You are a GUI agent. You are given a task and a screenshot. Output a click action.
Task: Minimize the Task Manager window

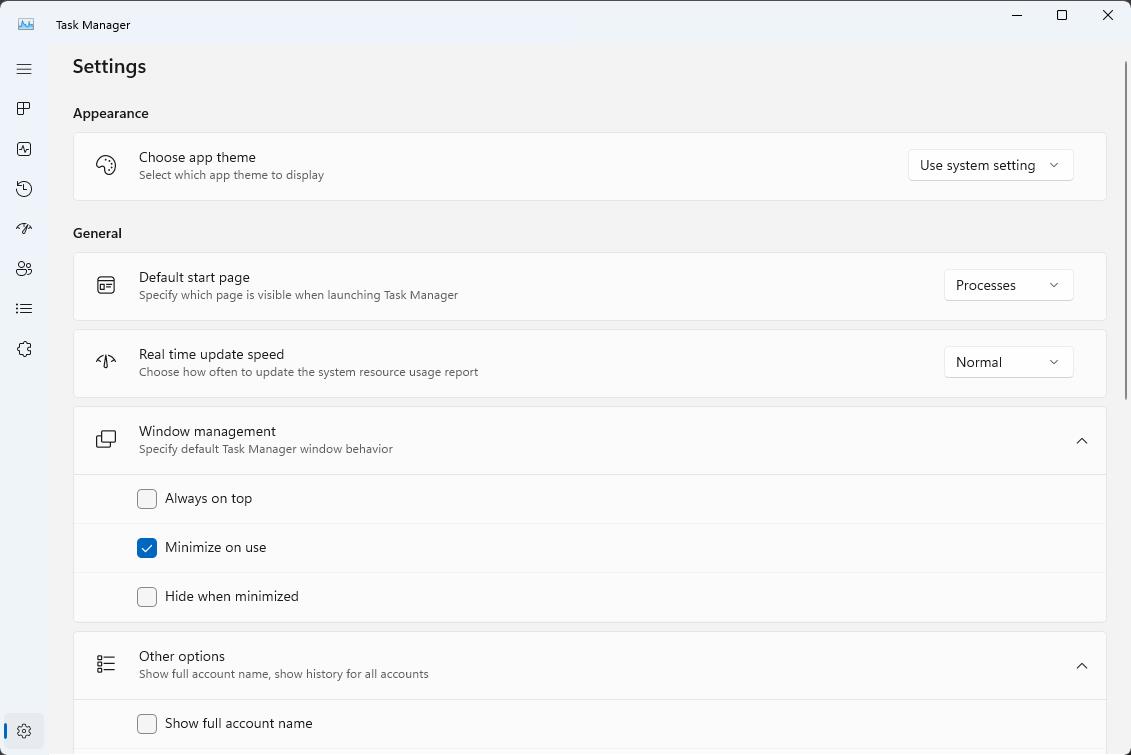[x=1017, y=15]
